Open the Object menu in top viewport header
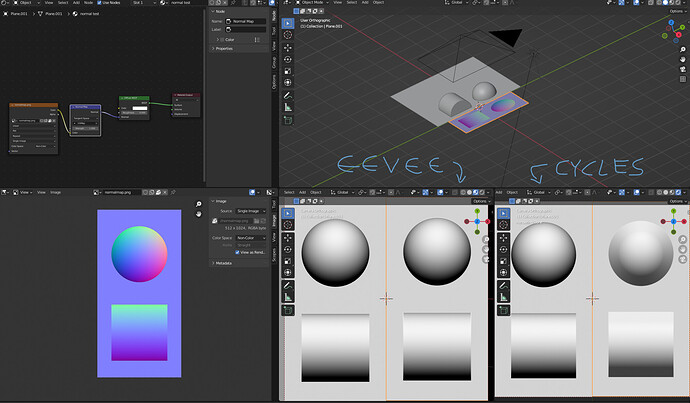Screen dimensions: 690x403 [x=378, y=3]
